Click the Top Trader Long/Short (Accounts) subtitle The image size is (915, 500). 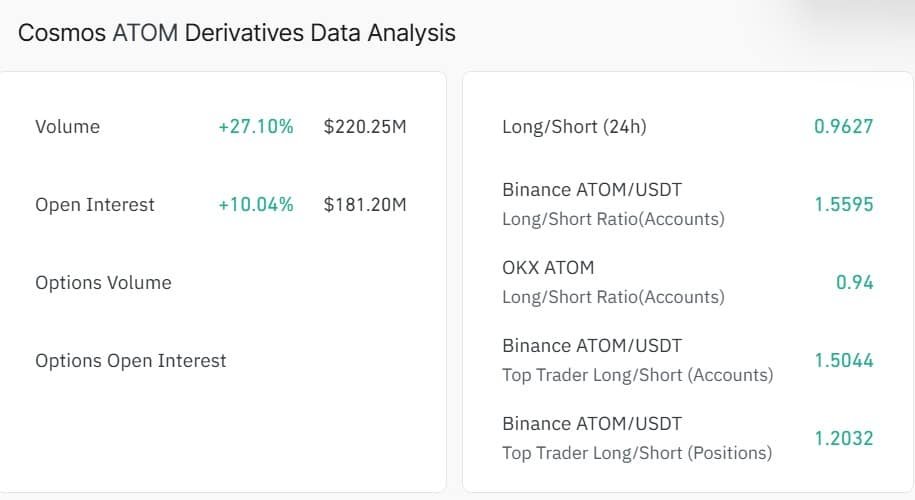click(x=637, y=375)
